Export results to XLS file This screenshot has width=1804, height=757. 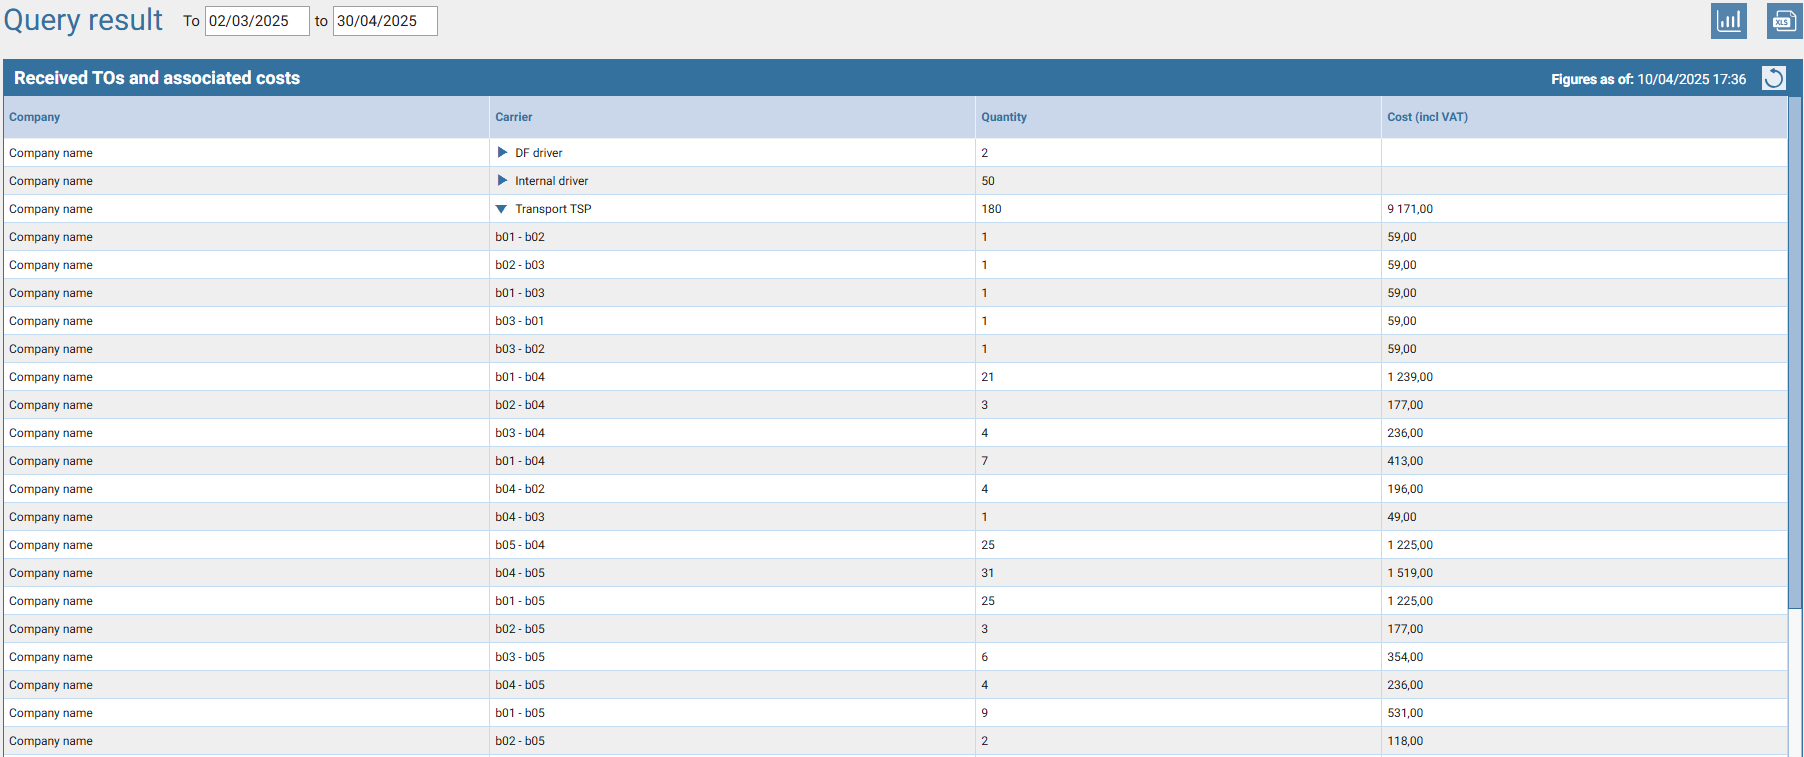[x=1784, y=20]
